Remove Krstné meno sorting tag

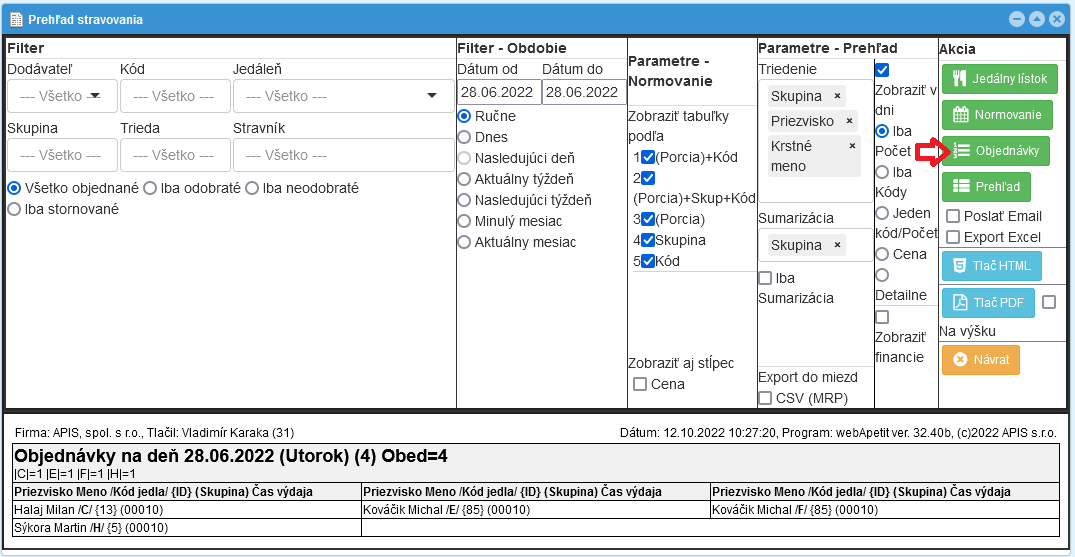click(x=852, y=145)
